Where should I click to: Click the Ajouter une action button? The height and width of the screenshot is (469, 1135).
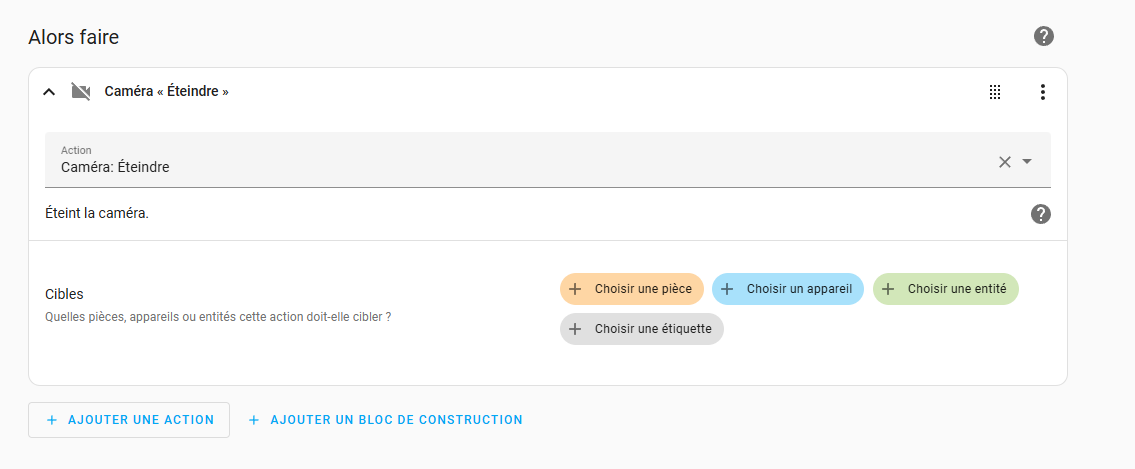[x=129, y=420]
